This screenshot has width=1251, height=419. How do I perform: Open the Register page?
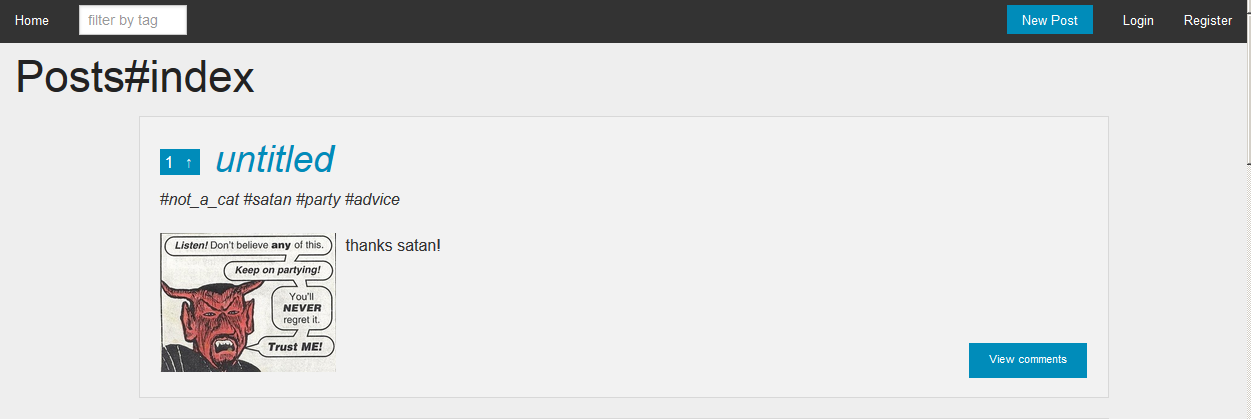(1208, 20)
